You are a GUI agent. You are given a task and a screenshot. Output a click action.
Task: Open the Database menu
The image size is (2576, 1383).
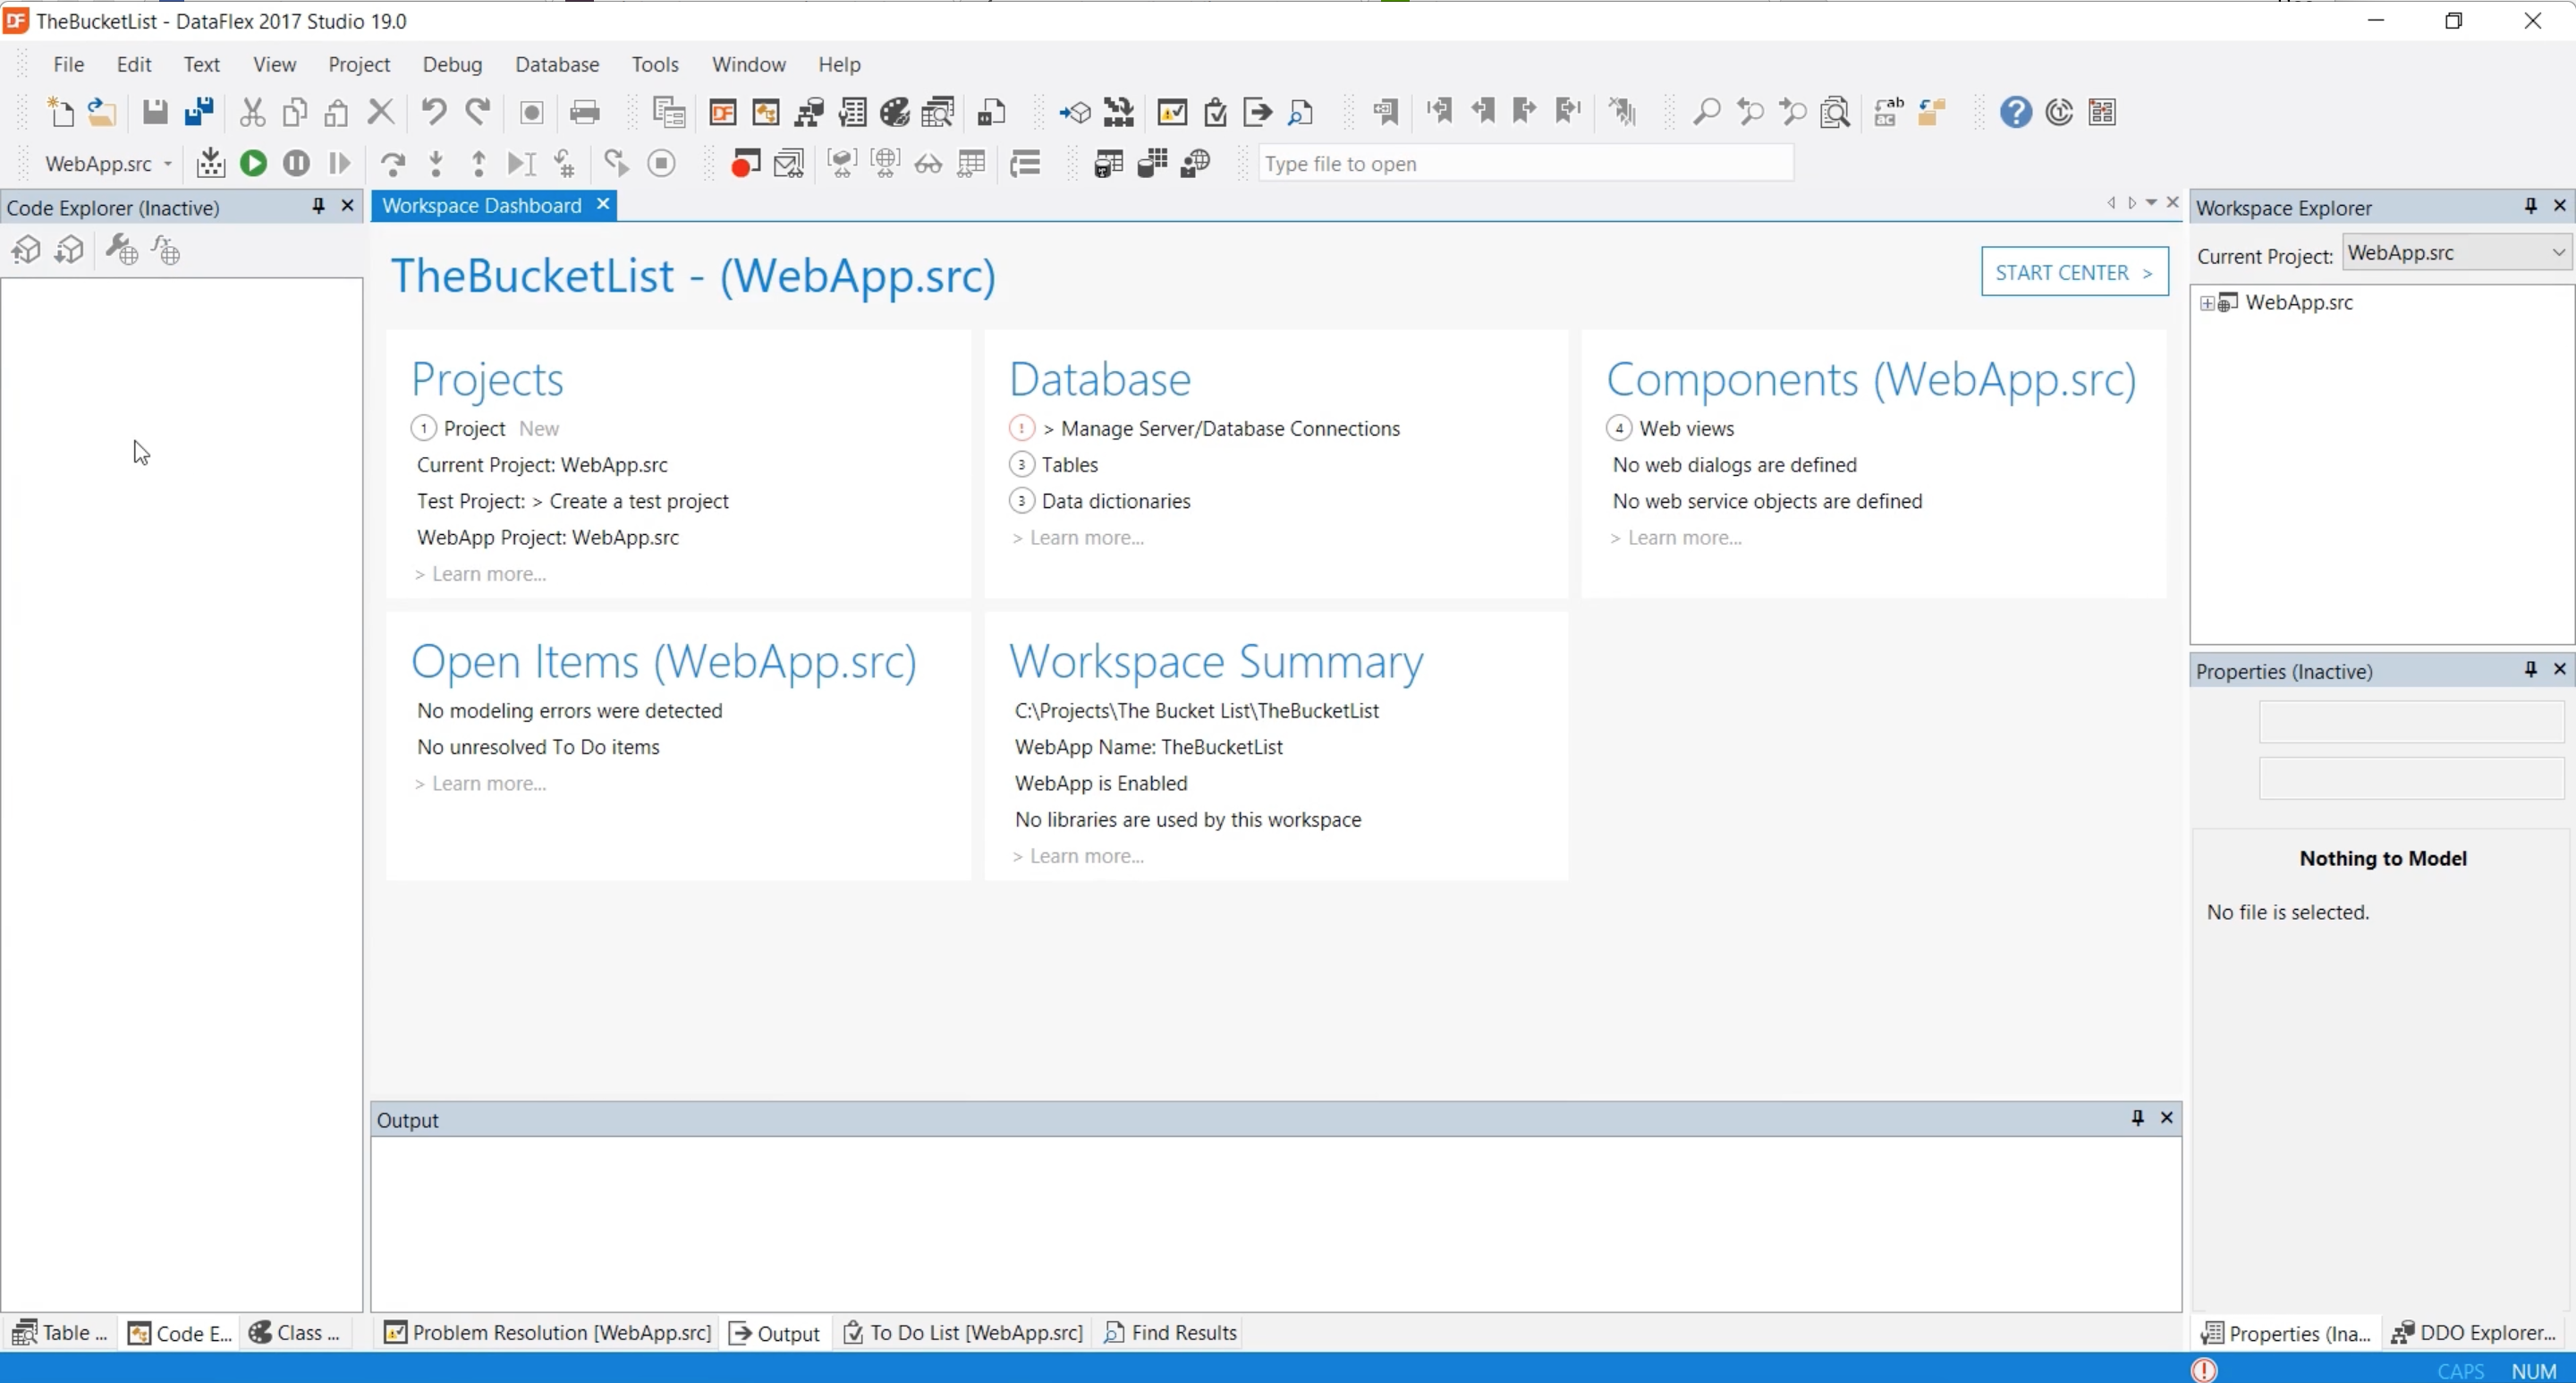pyautogui.click(x=557, y=64)
